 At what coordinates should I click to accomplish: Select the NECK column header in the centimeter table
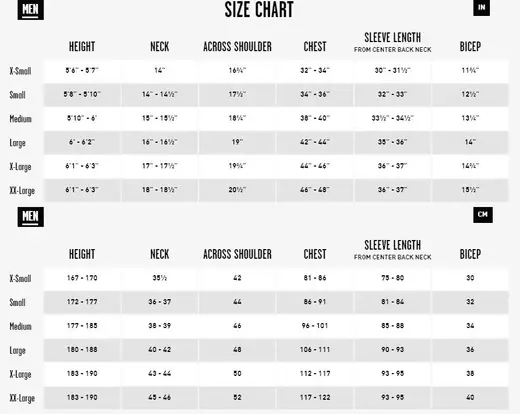160,254
